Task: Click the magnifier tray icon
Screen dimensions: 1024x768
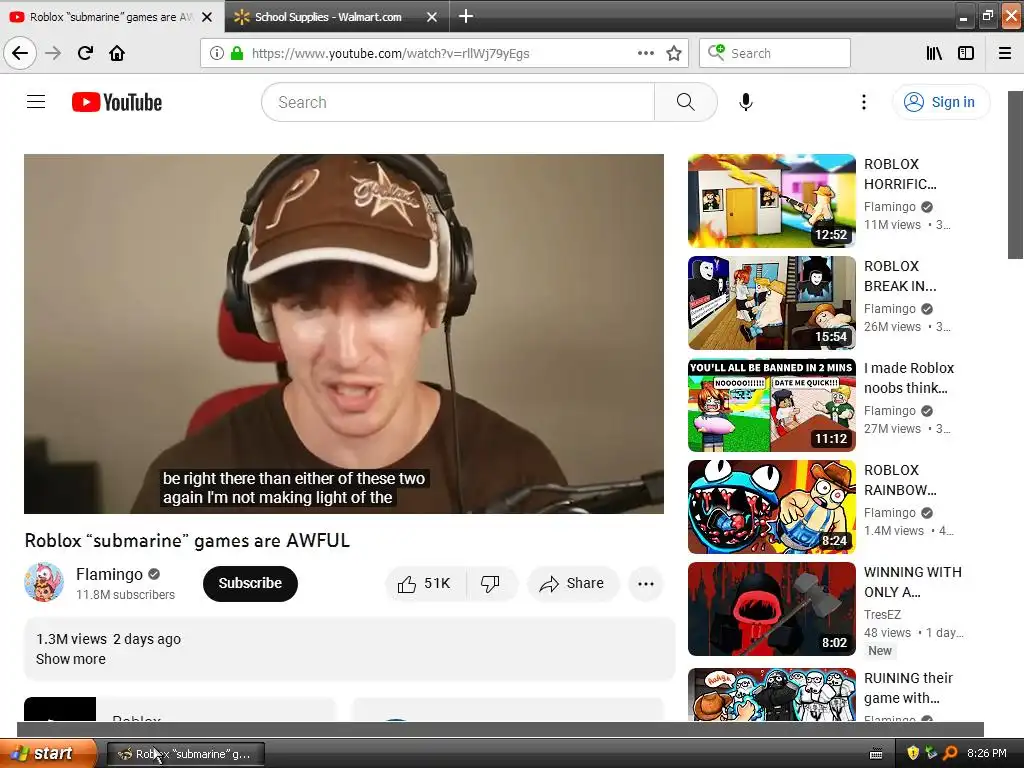Action: (x=951, y=754)
